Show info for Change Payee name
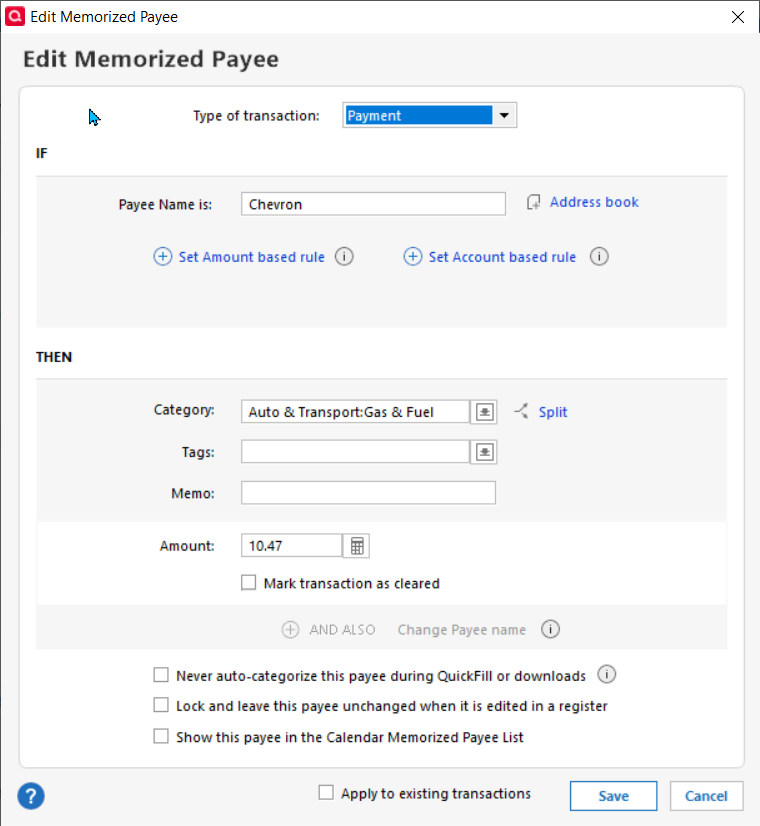The height and width of the screenshot is (826, 760). click(550, 629)
